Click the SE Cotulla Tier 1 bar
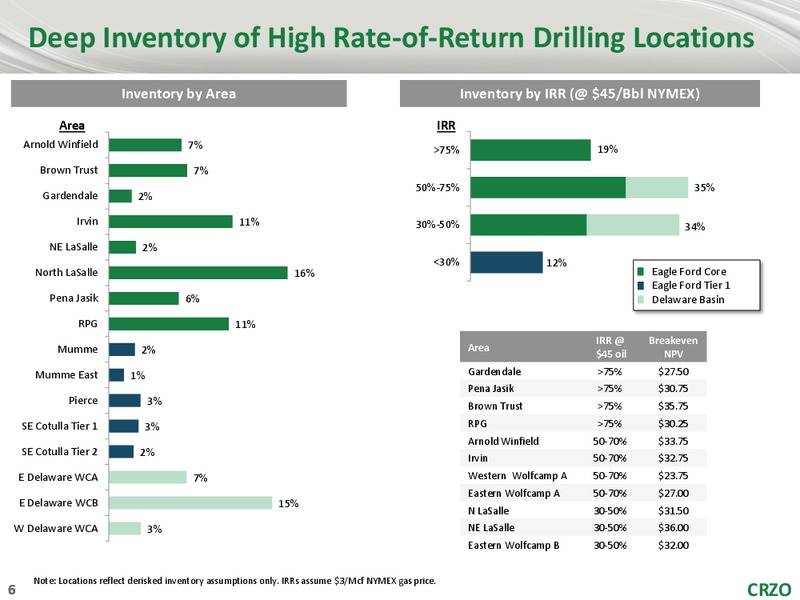The width and height of the screenshot is (800, 600). click(x=123, y=426)
